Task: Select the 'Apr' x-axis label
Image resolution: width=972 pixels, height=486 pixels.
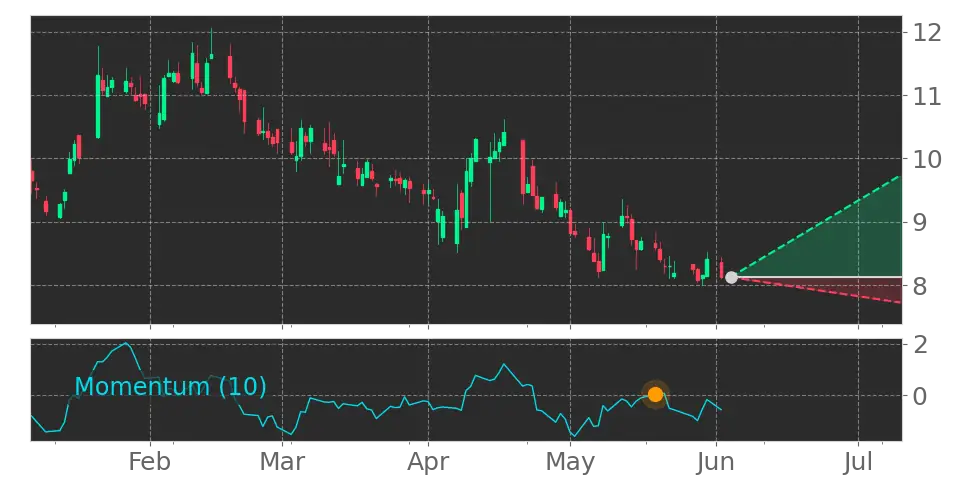Action: click(x=428, y=463)
